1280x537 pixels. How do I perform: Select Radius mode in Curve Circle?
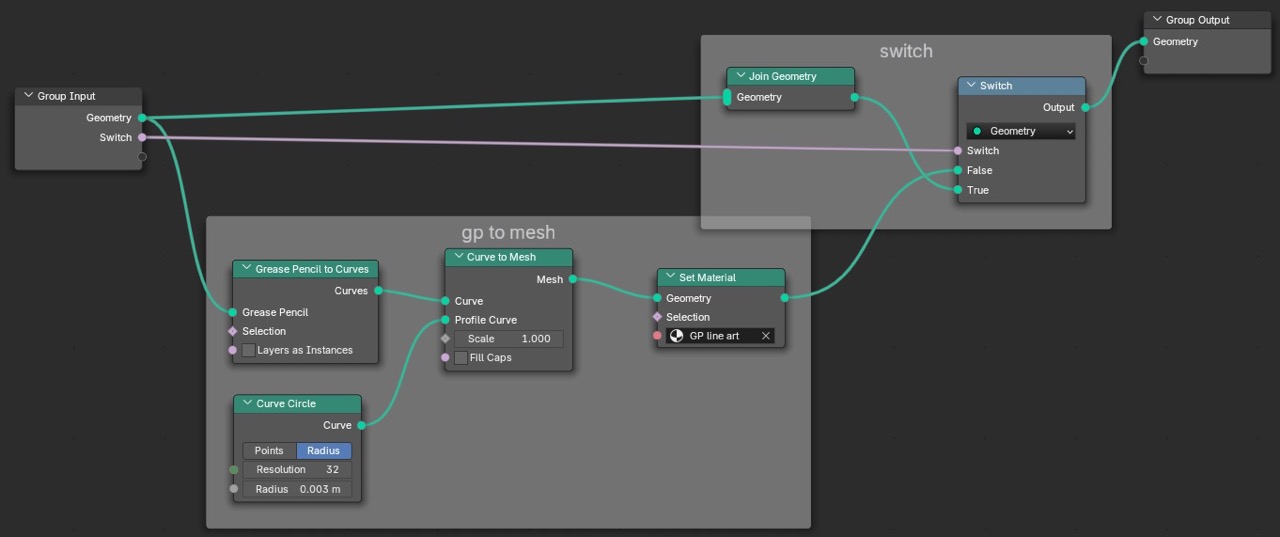tap(324, 451)
